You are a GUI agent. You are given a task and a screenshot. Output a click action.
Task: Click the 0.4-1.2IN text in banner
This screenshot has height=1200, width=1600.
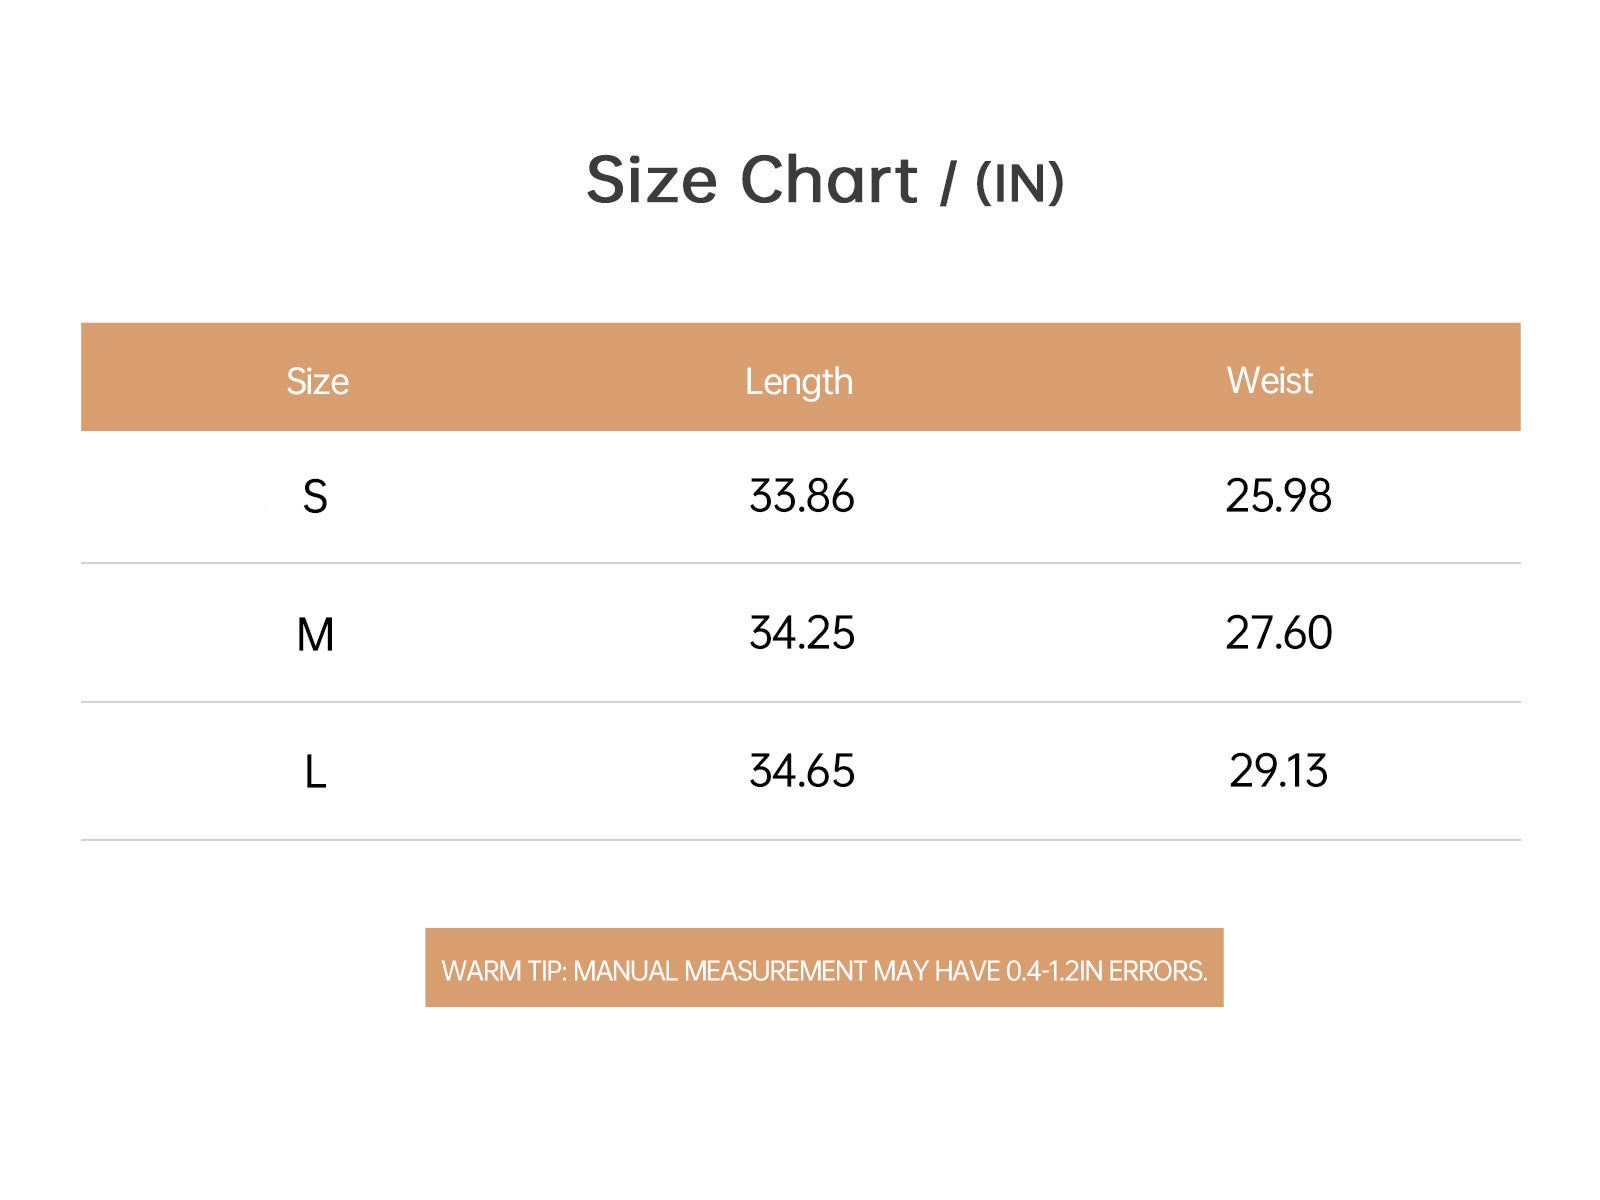coord(1054,971)
